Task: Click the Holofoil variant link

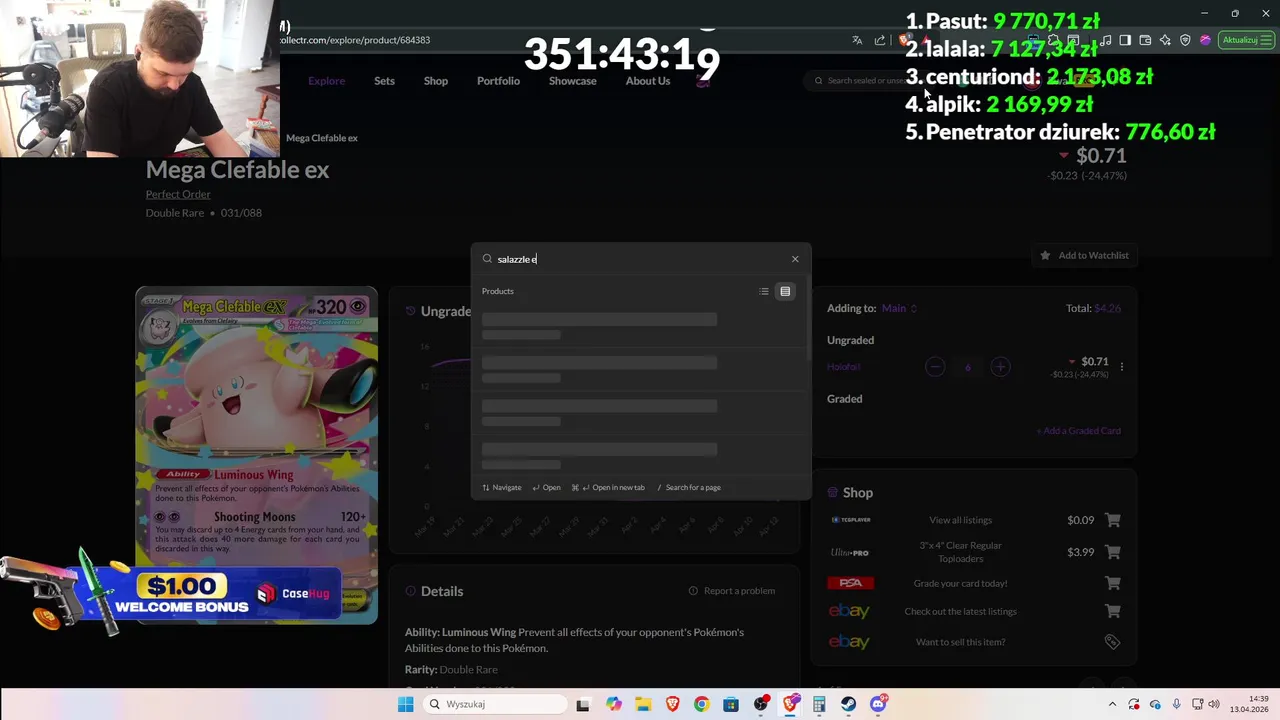Action: coord(844,367)
